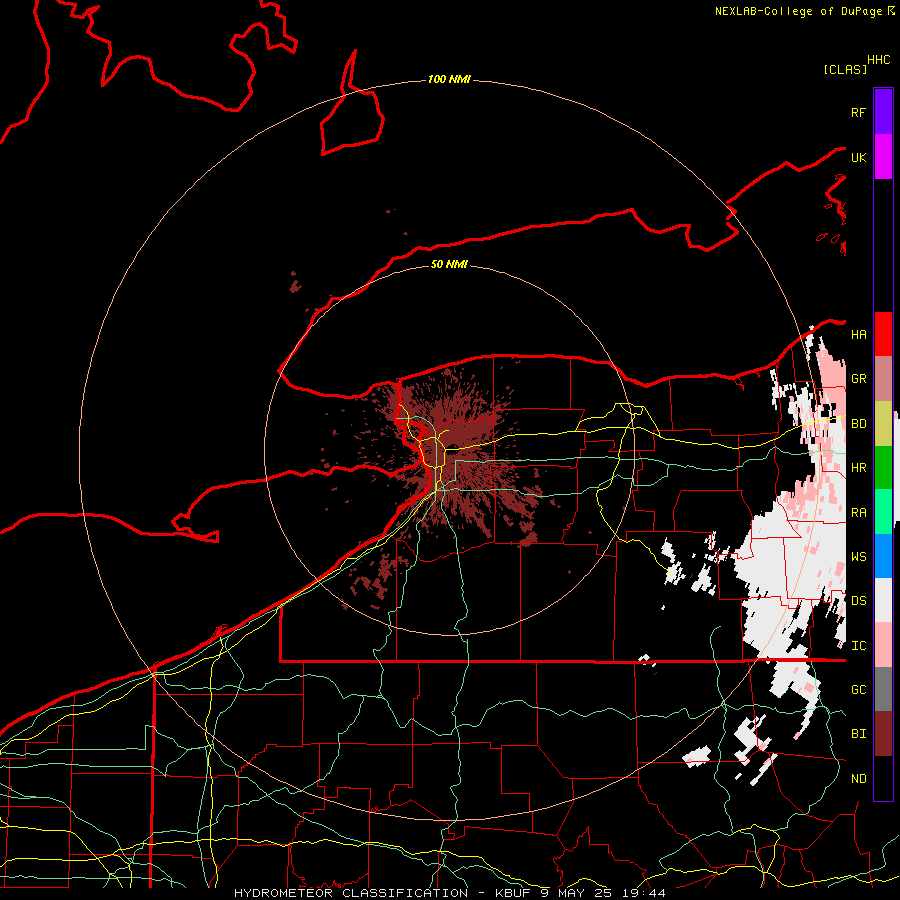This screenshot has height=900, width=900.
Task: Click the '9 MAY 25' date stamp
Action: 576,893
